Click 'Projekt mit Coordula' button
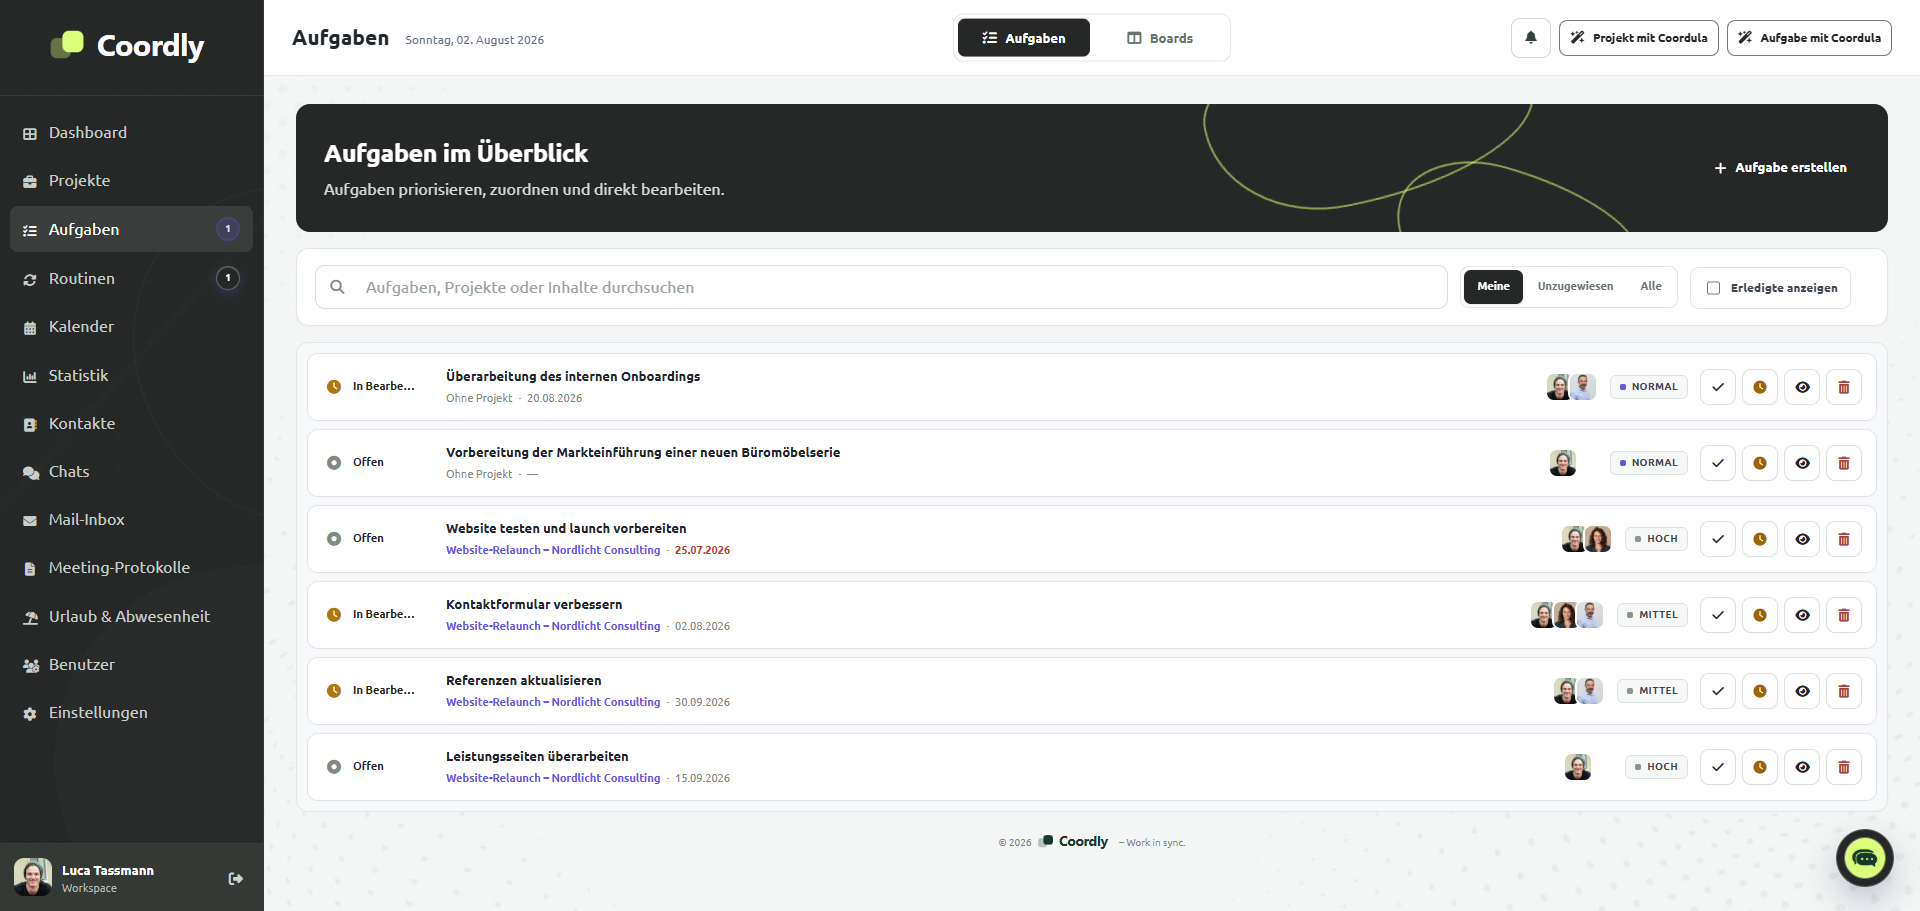 (x=1639, y=38)
